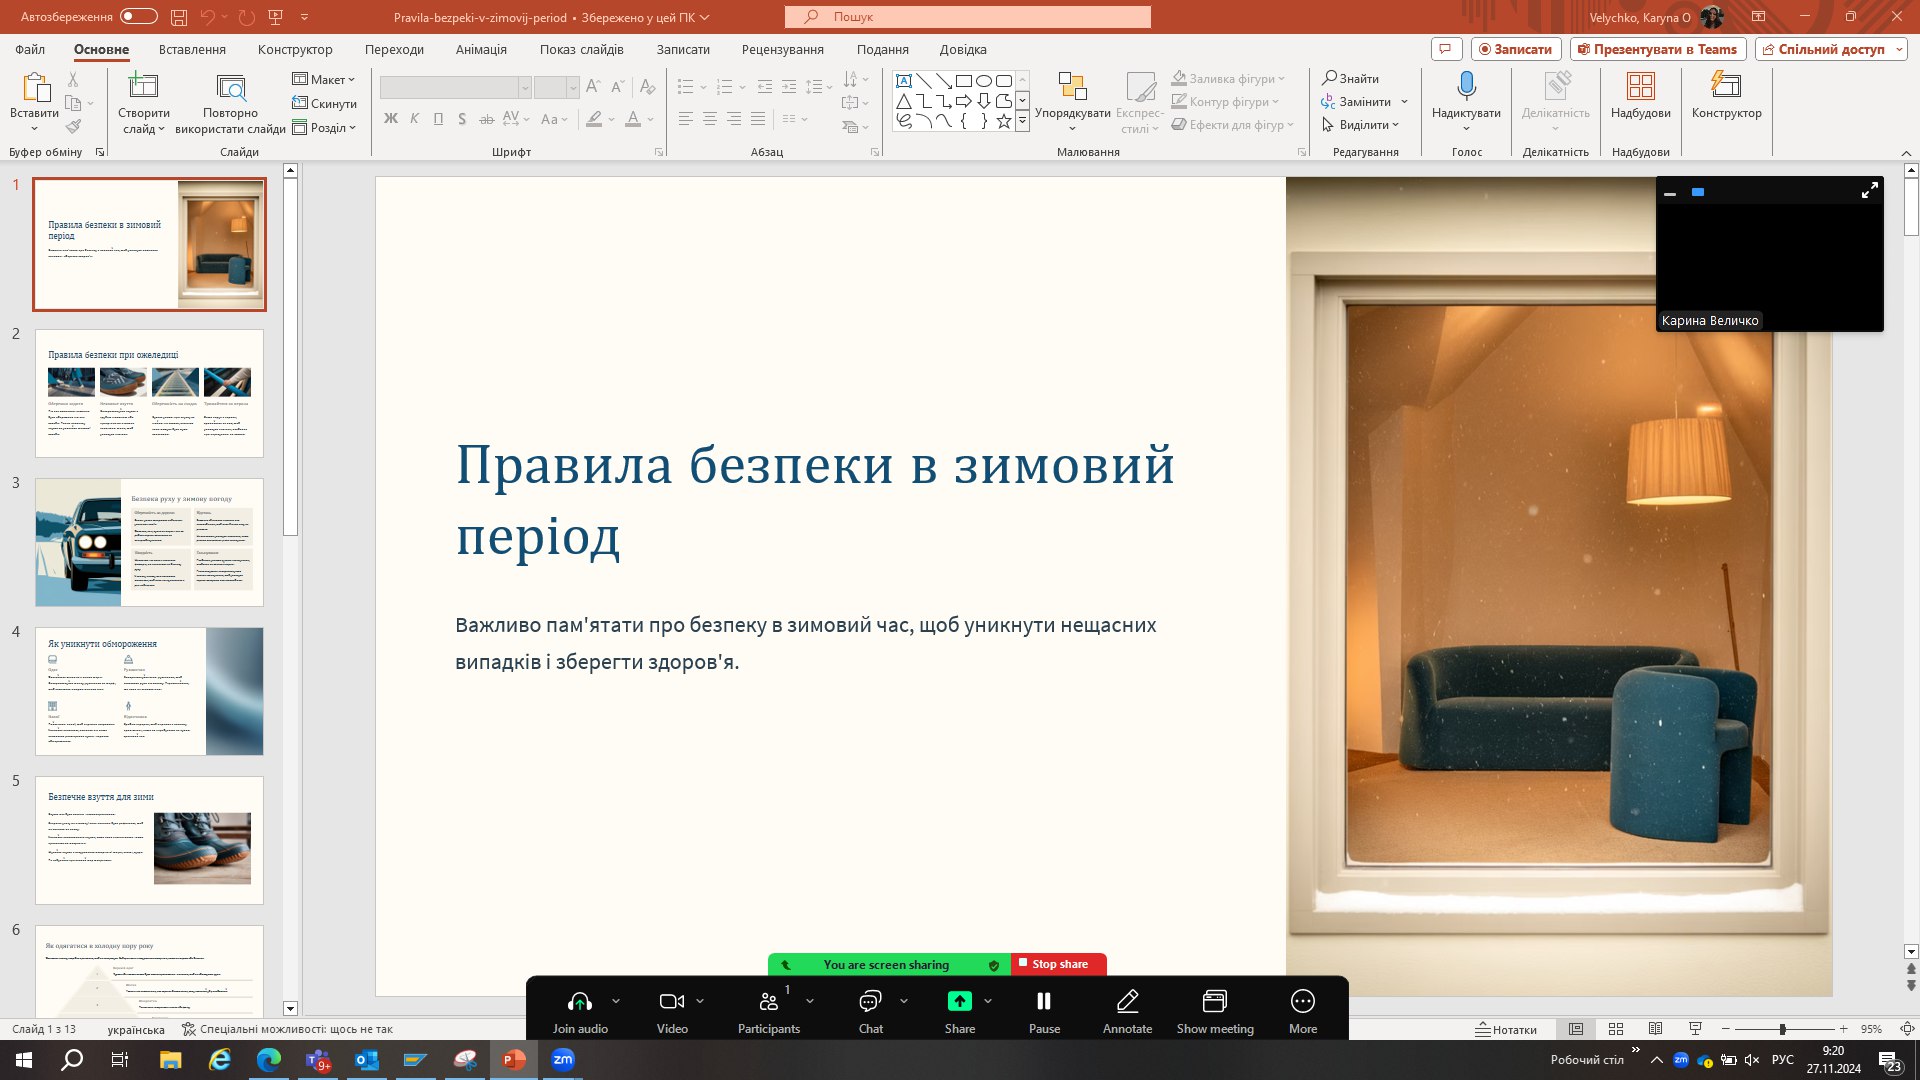Start Slide Show from status bar icon
Screen dimensions: 1920x1080
1695,1029
